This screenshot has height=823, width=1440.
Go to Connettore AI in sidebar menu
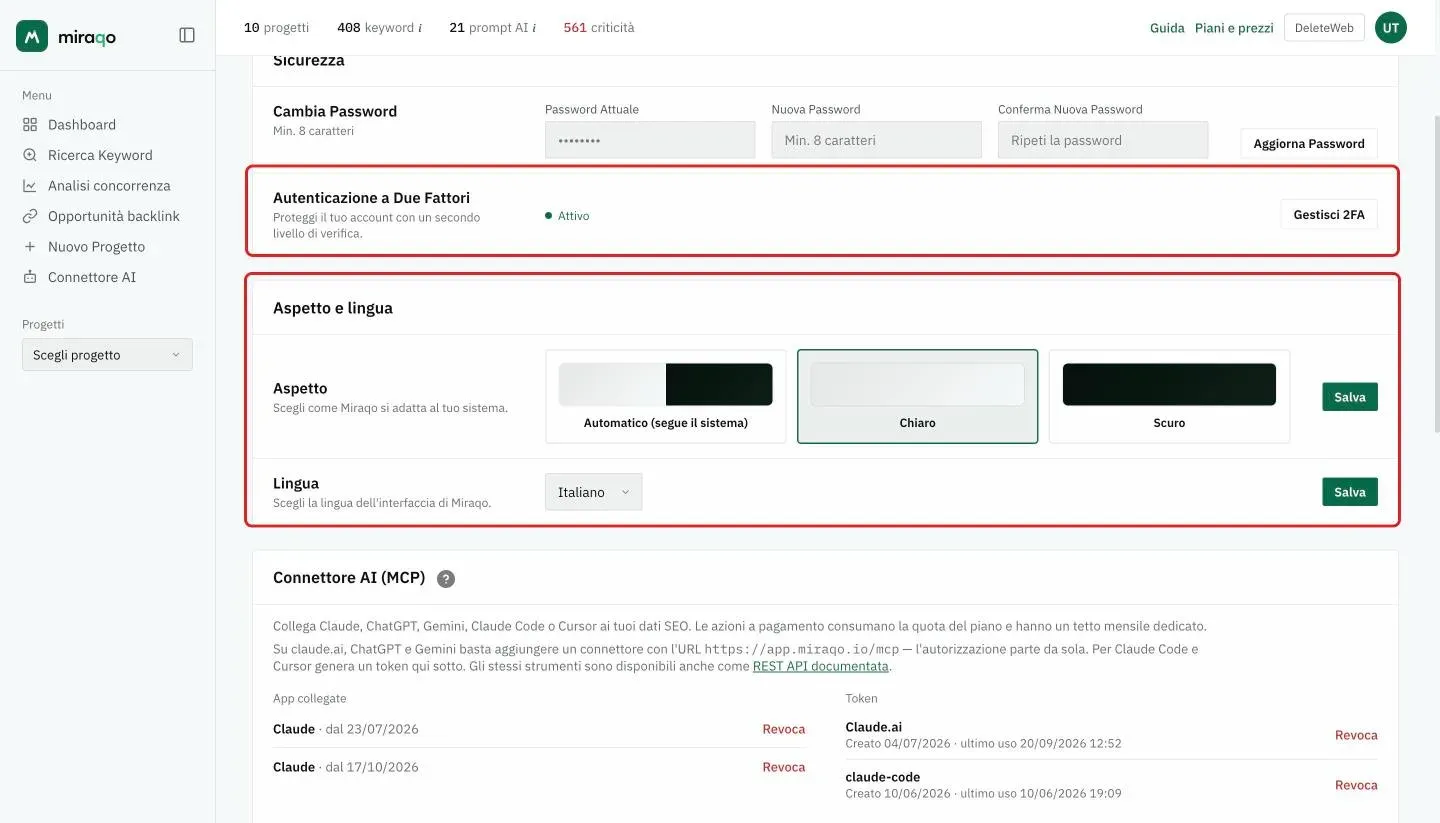pos(91,277)
